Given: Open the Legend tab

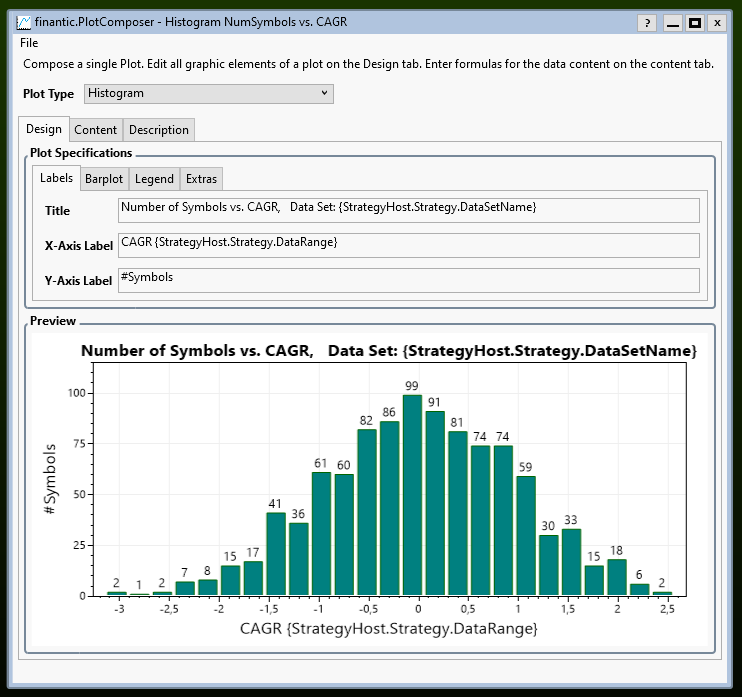Looking at the screenshot, I should 154,179.
